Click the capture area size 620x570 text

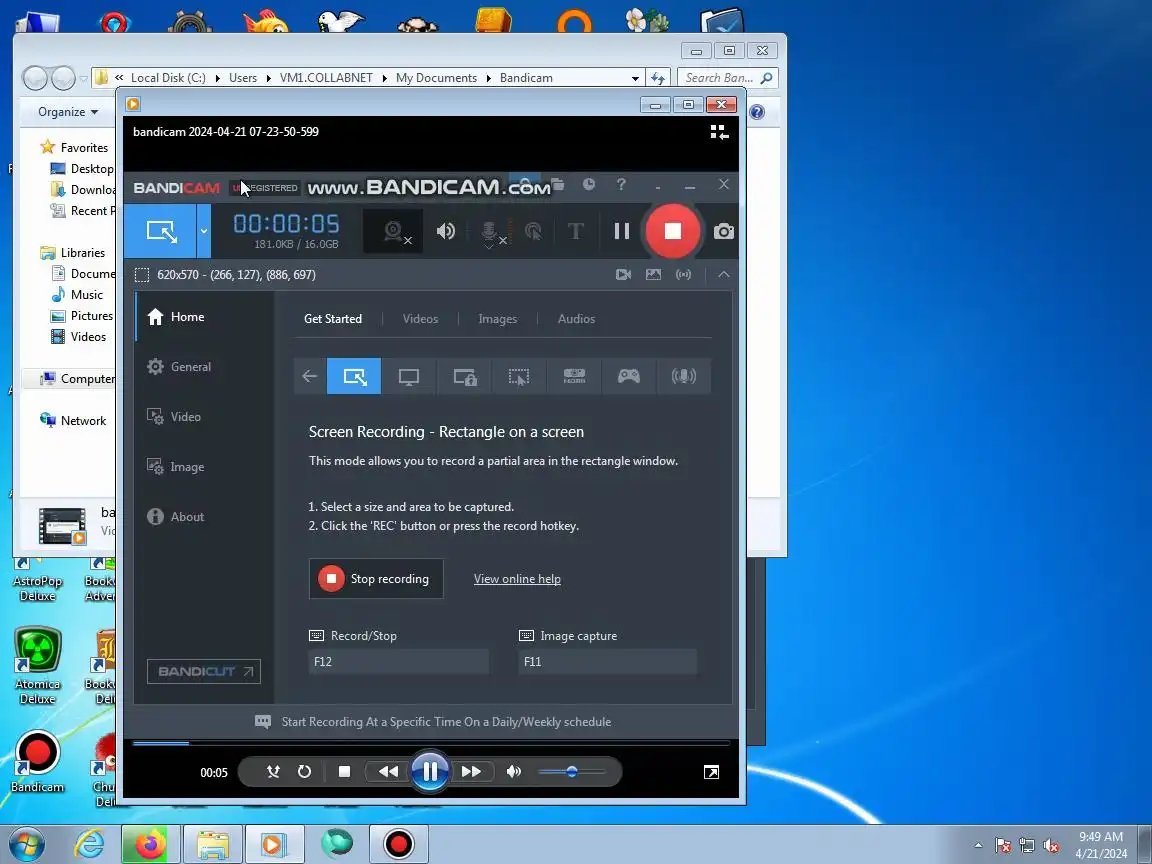click(236, 275)
